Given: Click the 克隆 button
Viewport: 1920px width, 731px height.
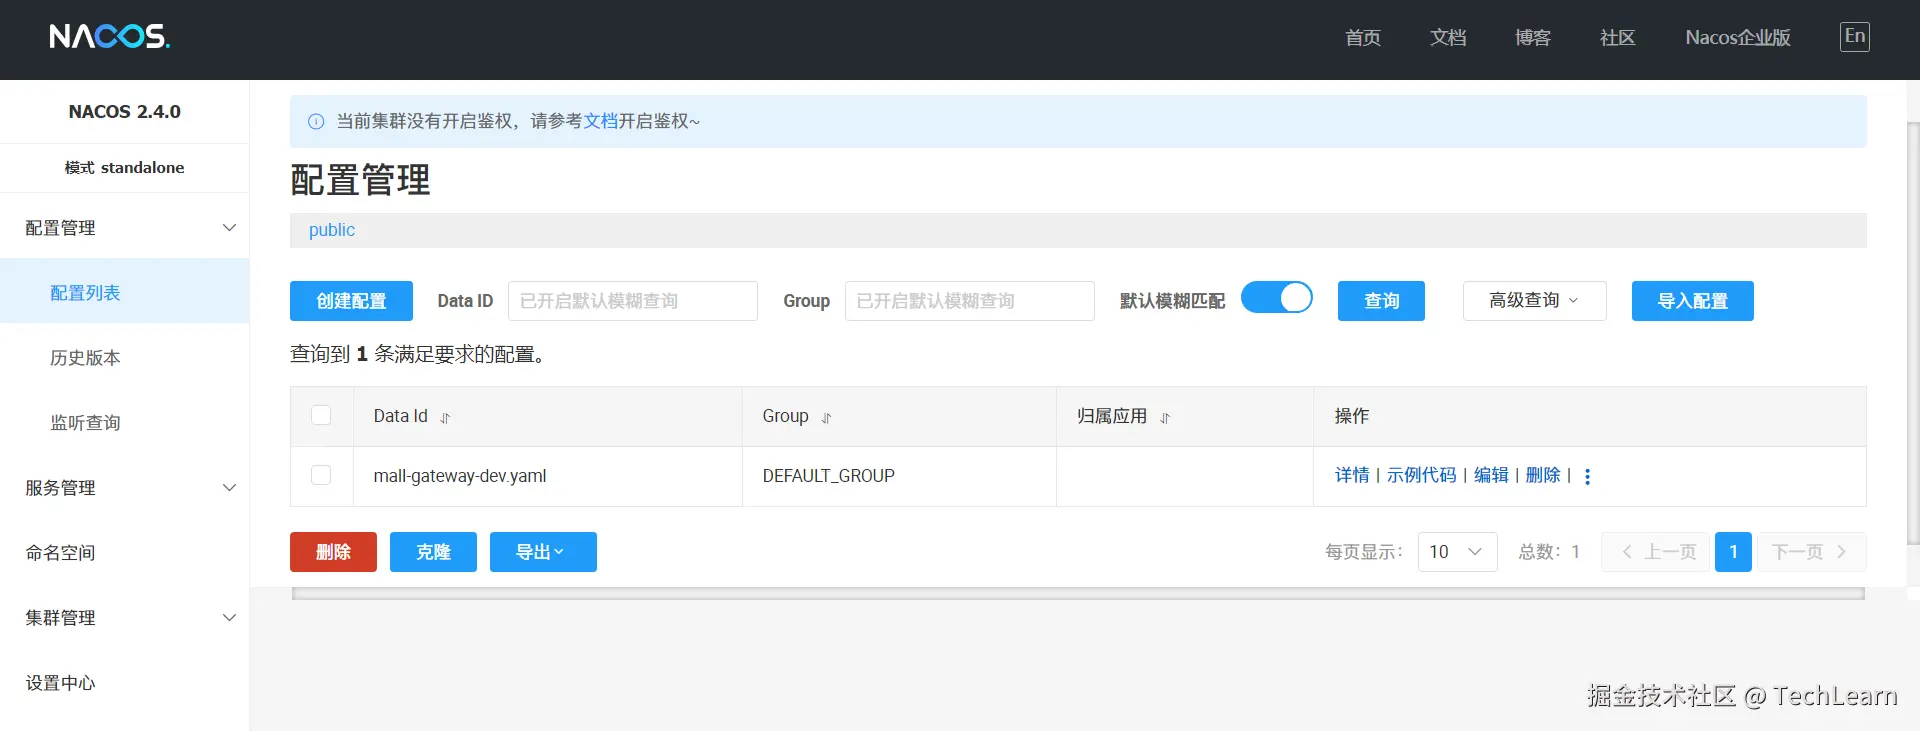Looking at the screenshot, I should [433, 552].
